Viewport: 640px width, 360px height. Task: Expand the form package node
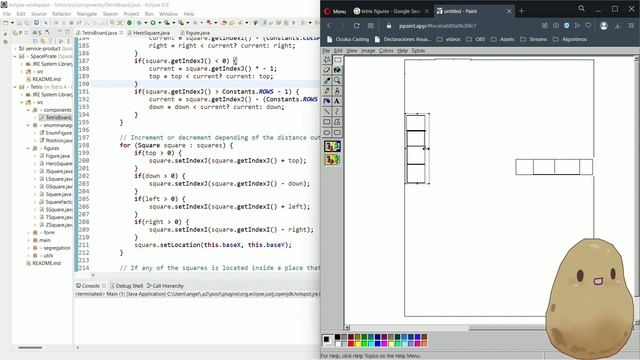[x=29, y=233]
